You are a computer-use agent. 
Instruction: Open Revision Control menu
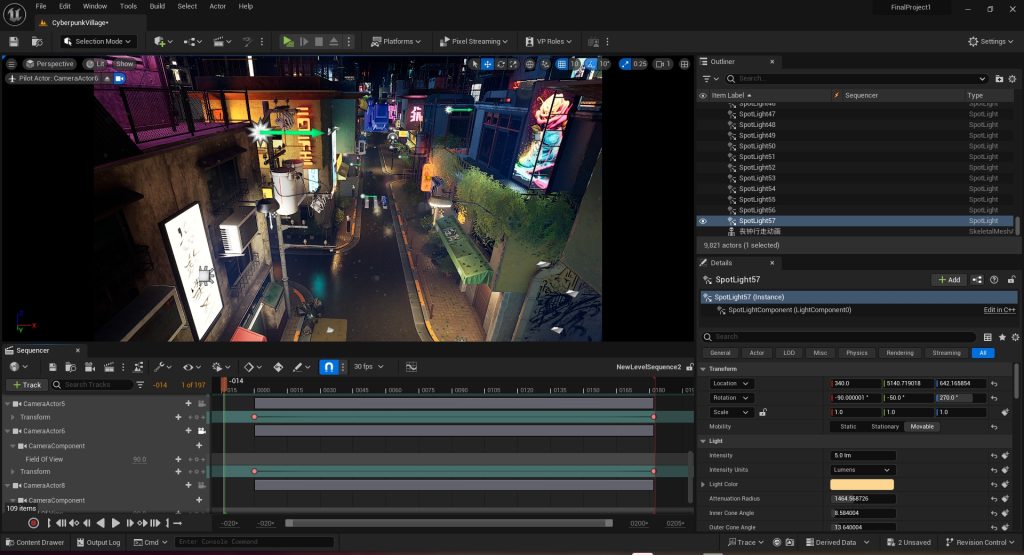pos(980,543)
